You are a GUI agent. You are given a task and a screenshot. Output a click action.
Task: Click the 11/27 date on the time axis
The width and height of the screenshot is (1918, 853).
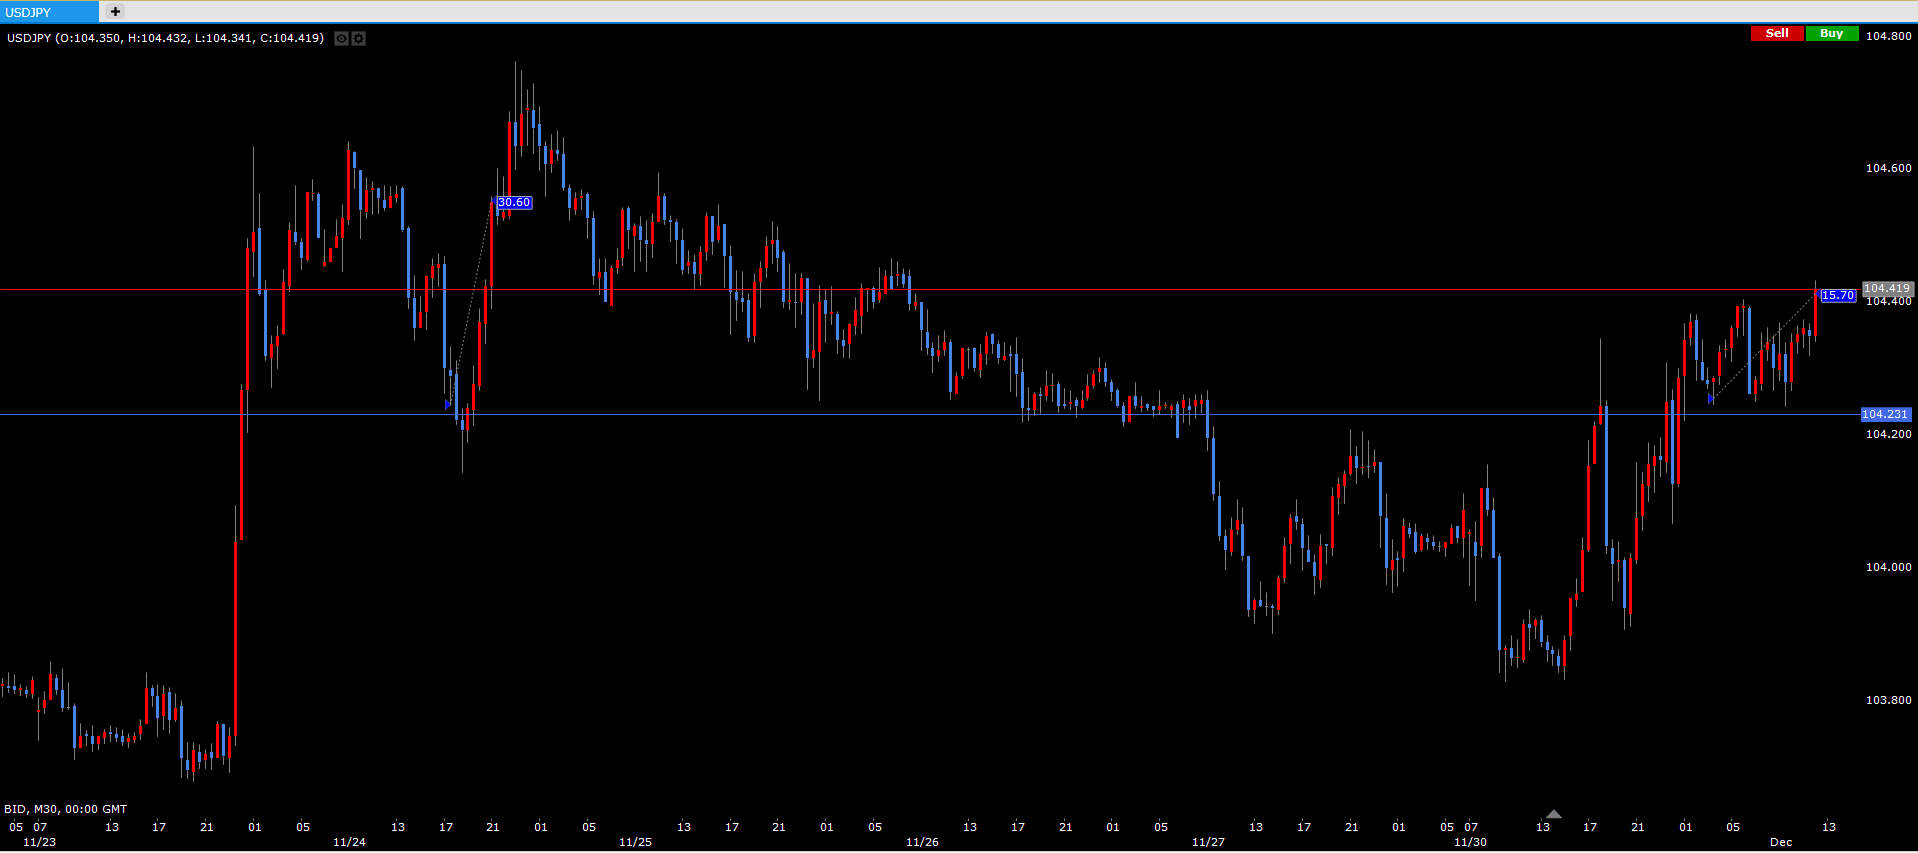click(1208, 842)
